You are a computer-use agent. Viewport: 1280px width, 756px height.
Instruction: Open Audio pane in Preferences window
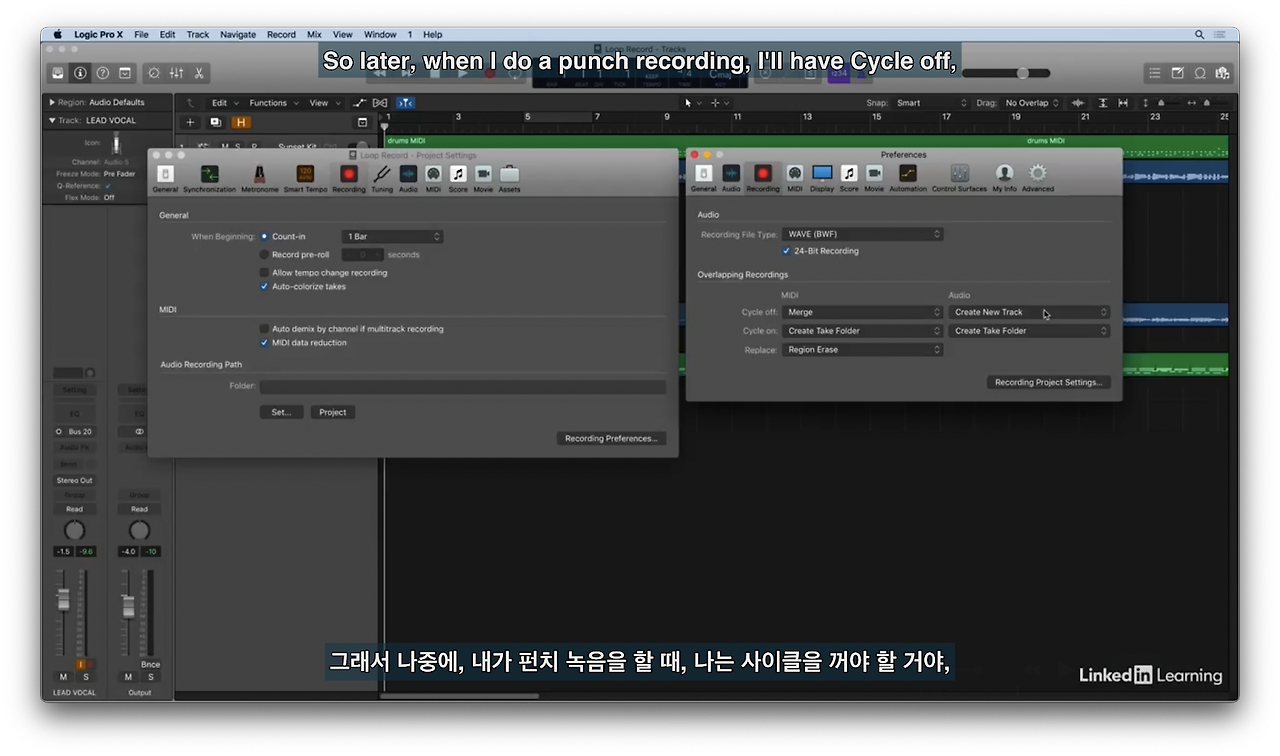coord(731,178)
